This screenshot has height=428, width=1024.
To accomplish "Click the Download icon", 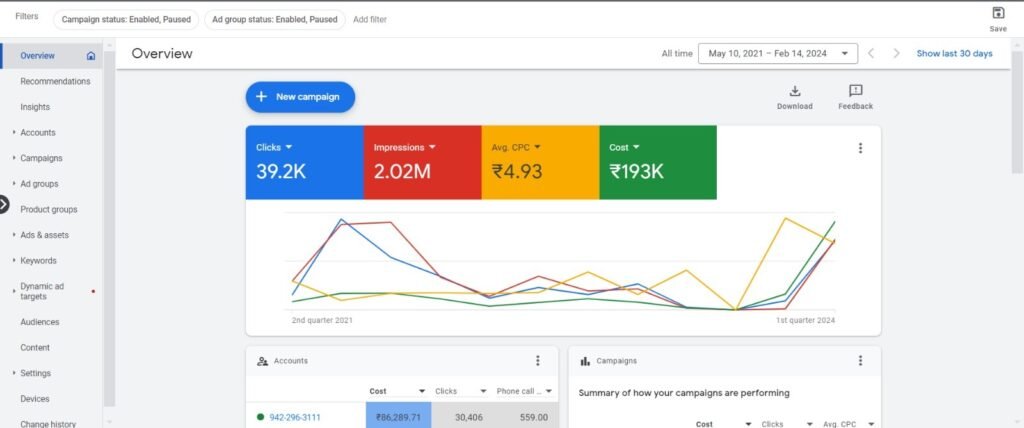I will click(795, 91).
